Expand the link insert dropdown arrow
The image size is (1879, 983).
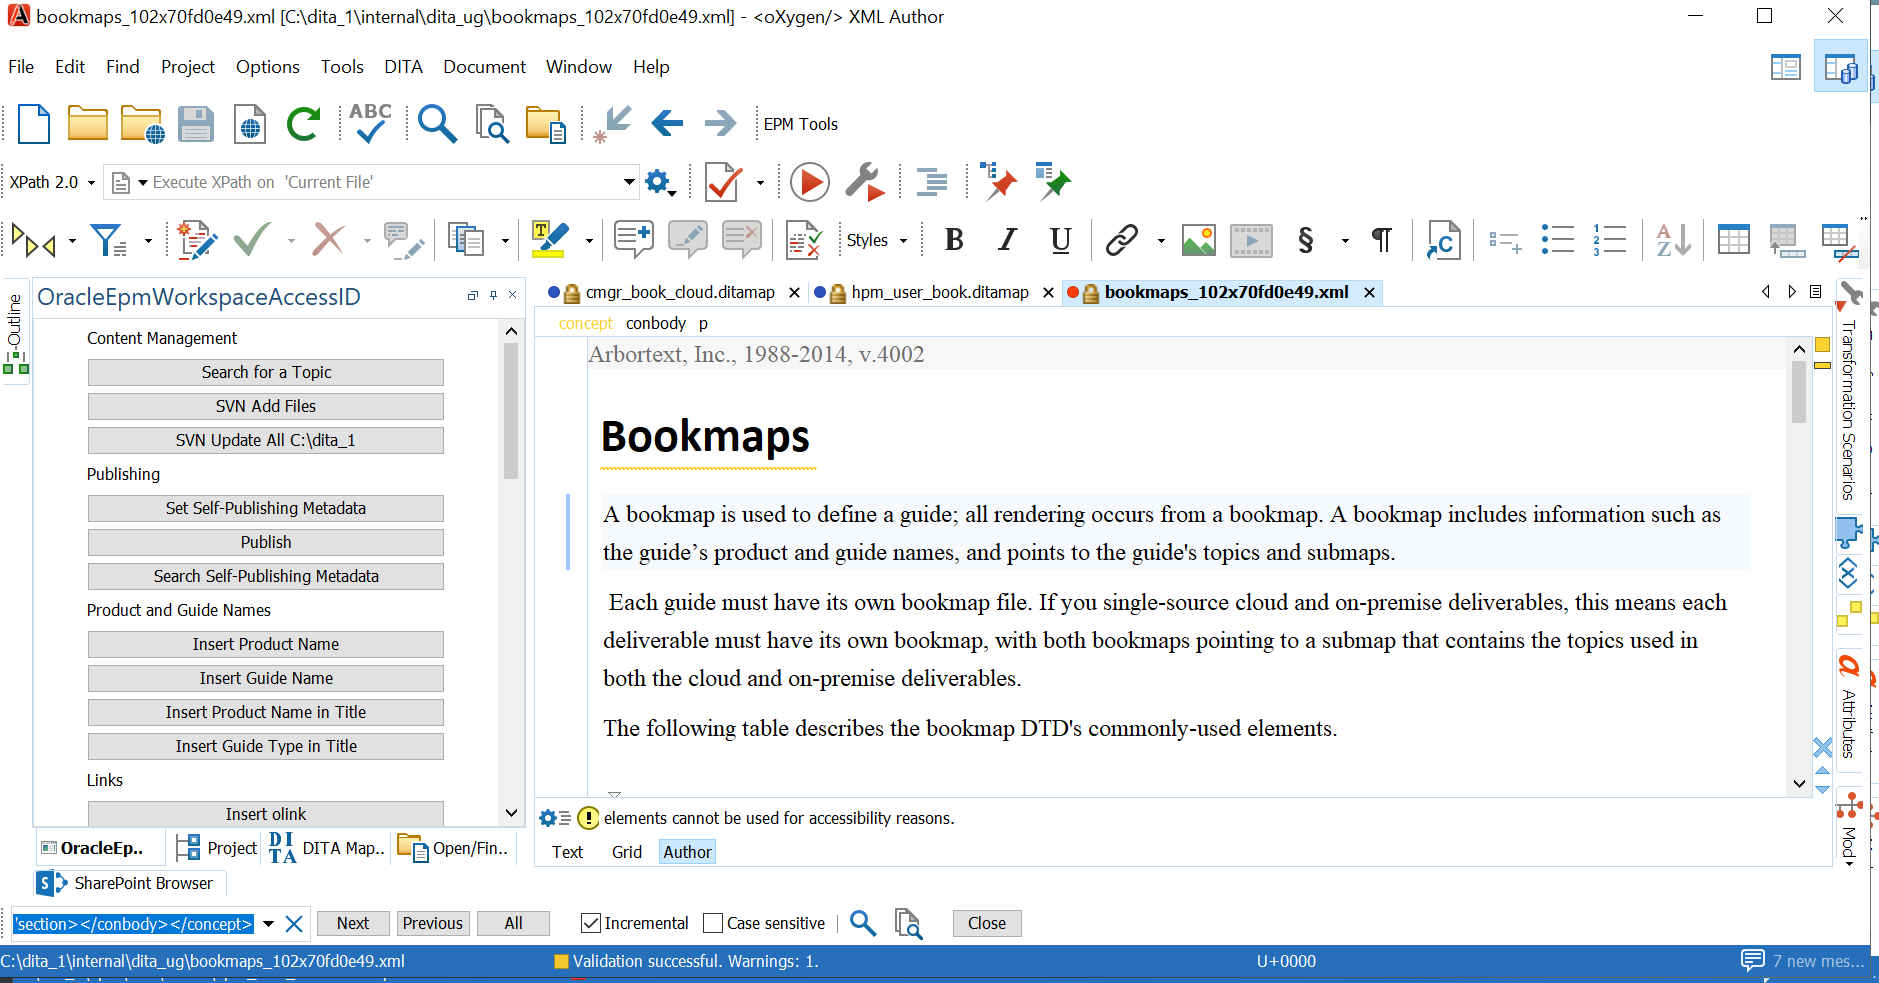coord(1161,241)
